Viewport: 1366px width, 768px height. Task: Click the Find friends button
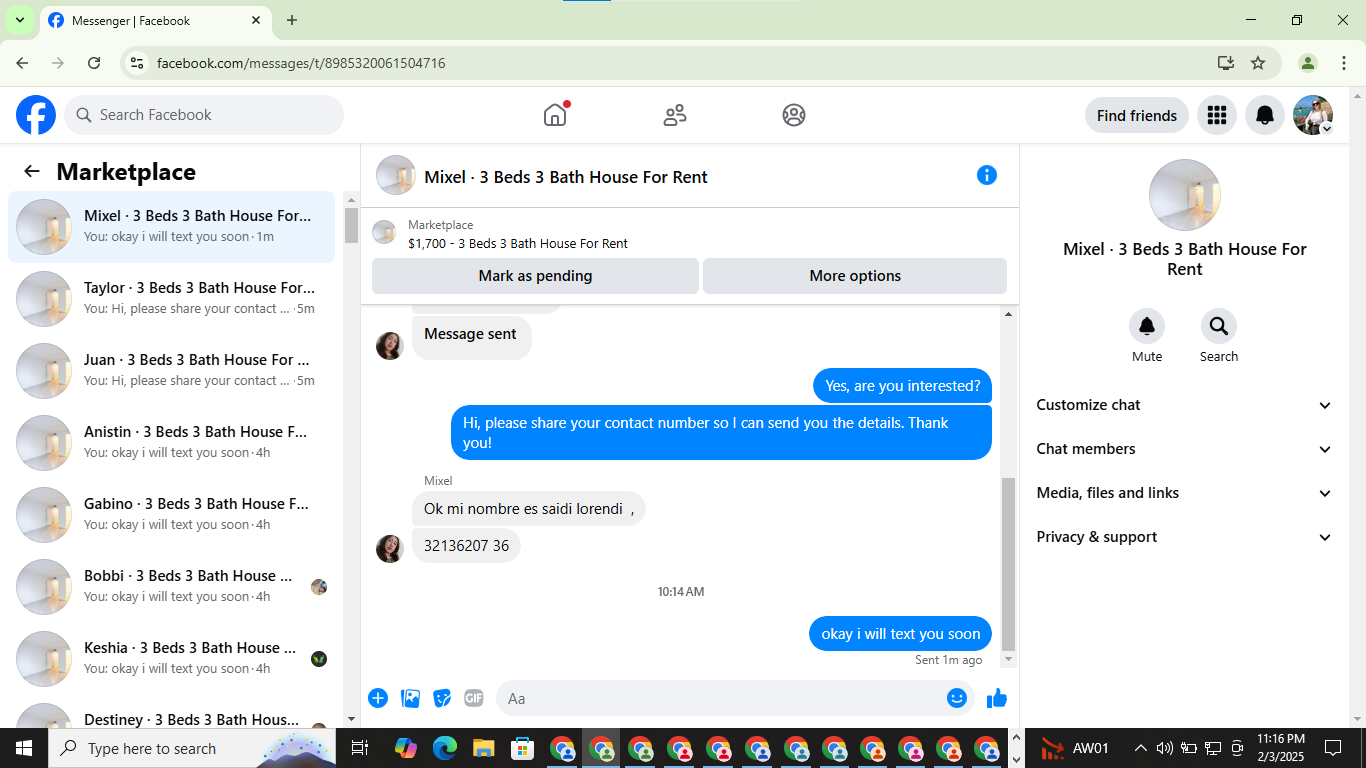point(1137,115)
